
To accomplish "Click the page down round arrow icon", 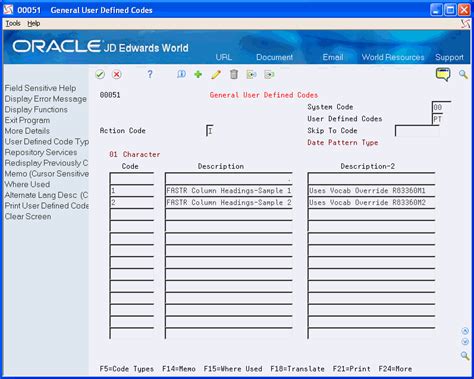I will click(x=465, y=342).
